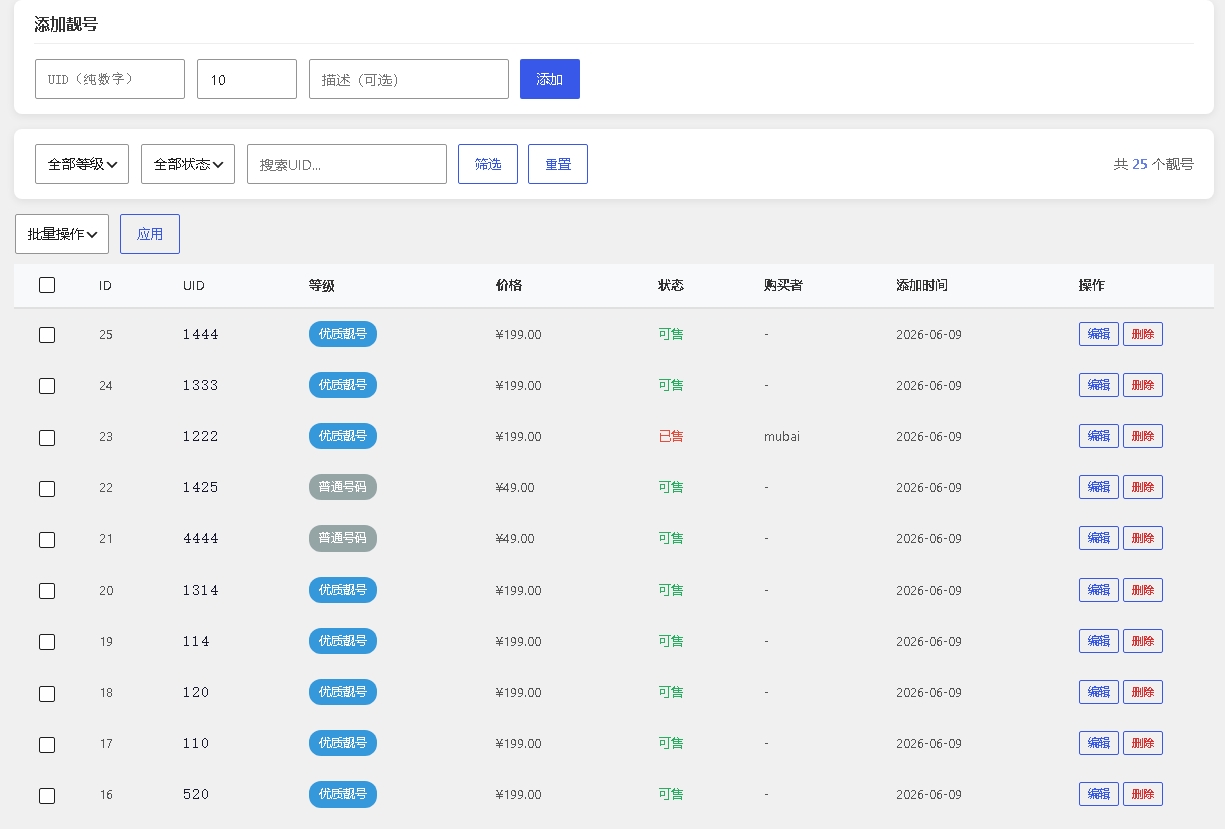Viewport: 1225px width, 829px height.
Task: Delete the row with UID 1314
Action: 1143,590
